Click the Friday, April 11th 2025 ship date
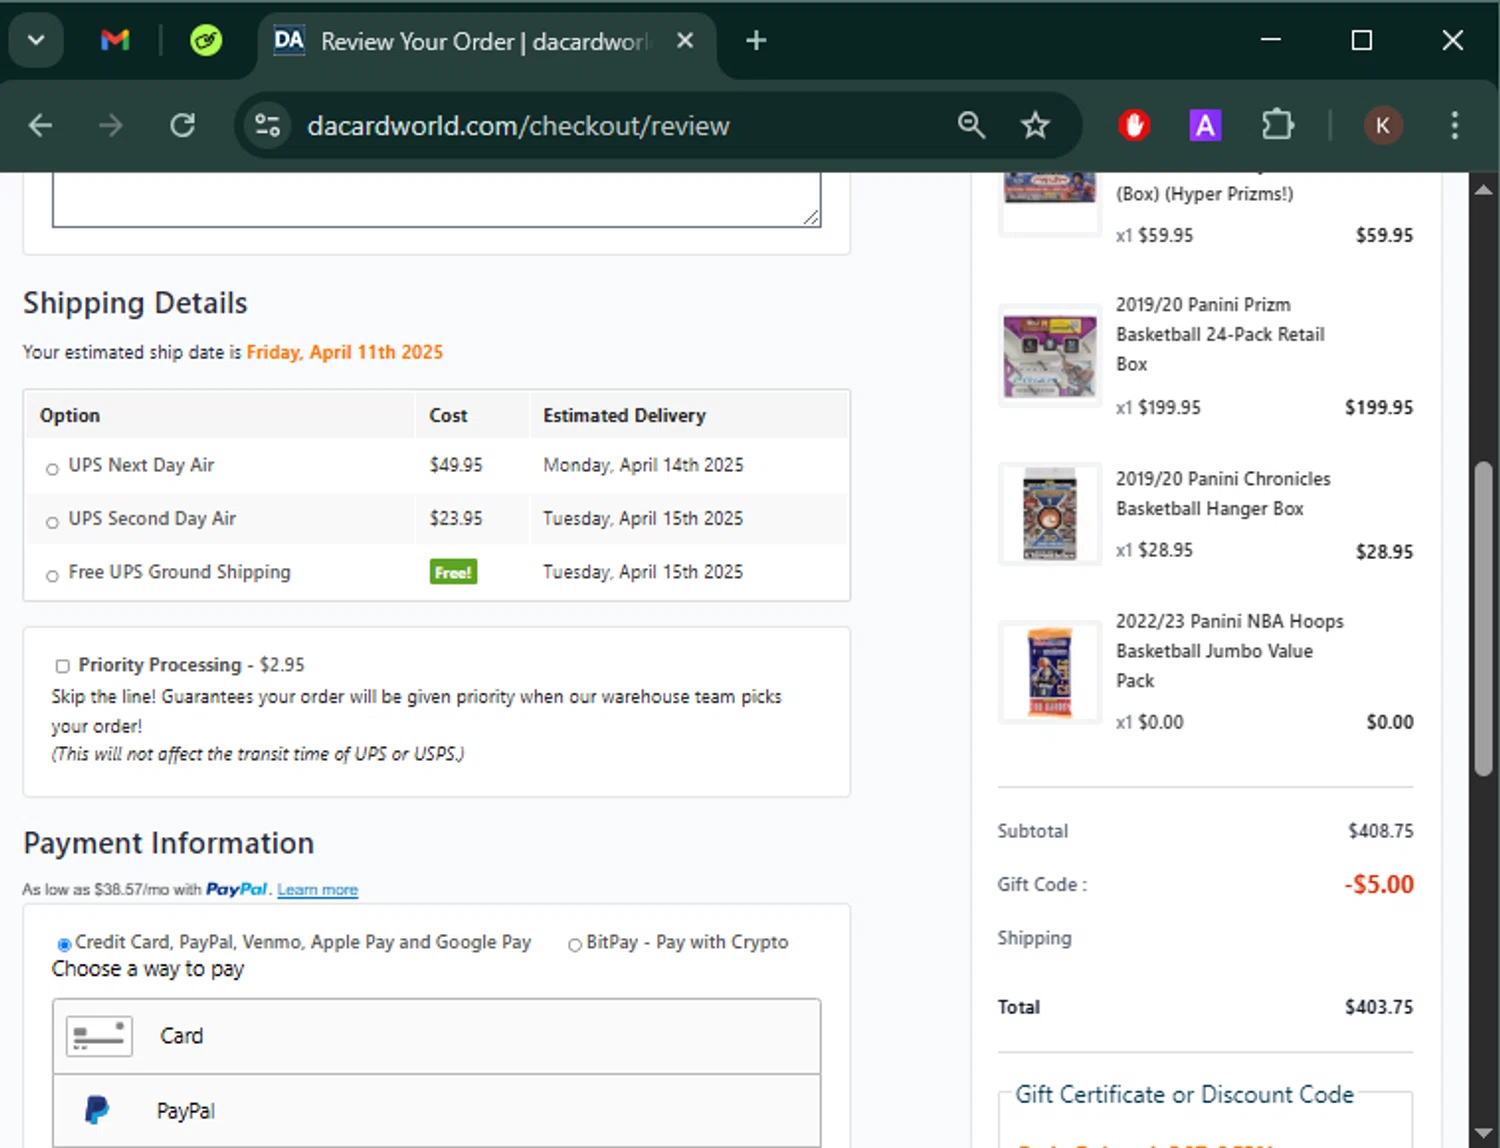 (344, 352)
